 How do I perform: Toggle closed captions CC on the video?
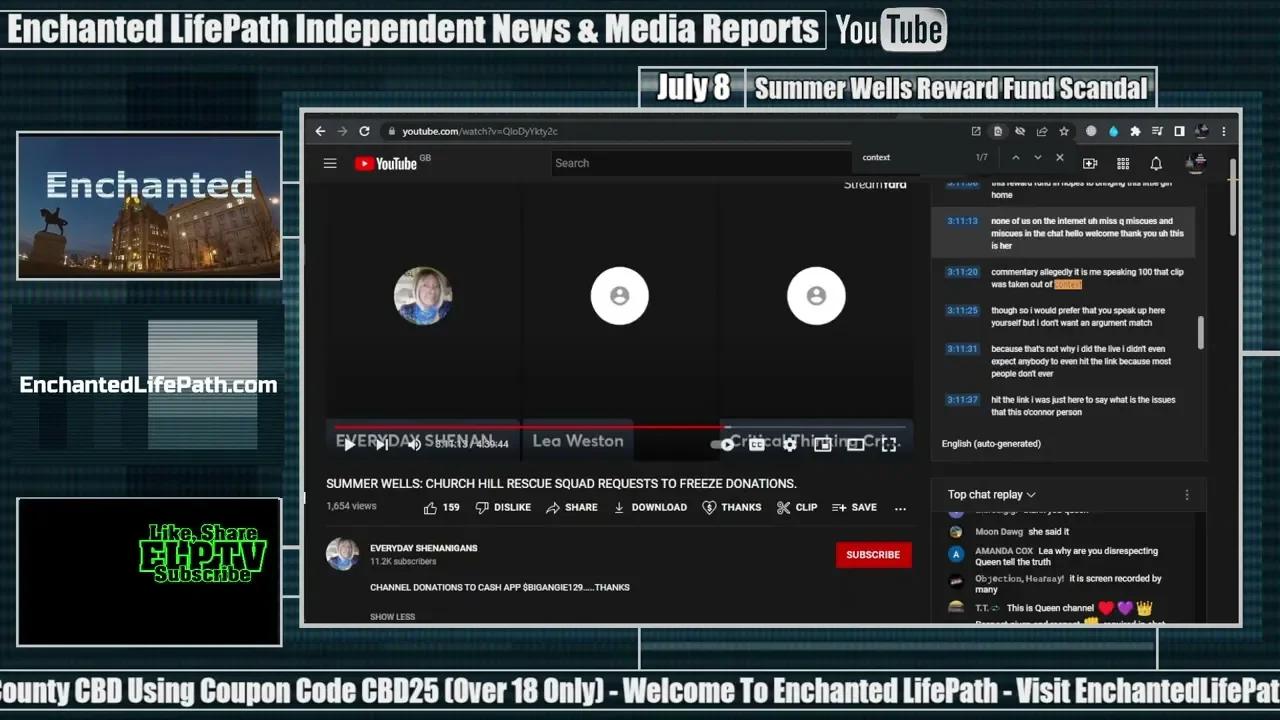757,445
